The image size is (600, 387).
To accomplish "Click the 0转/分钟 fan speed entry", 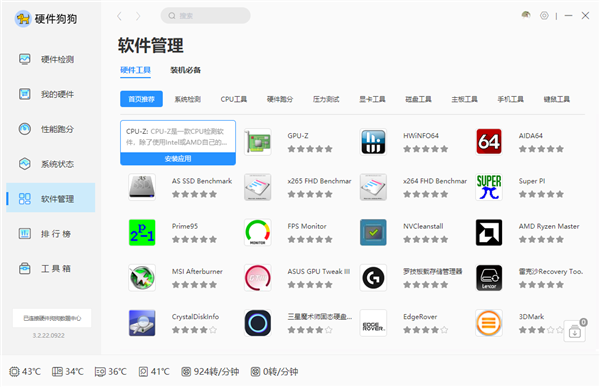I will point(274,372).
